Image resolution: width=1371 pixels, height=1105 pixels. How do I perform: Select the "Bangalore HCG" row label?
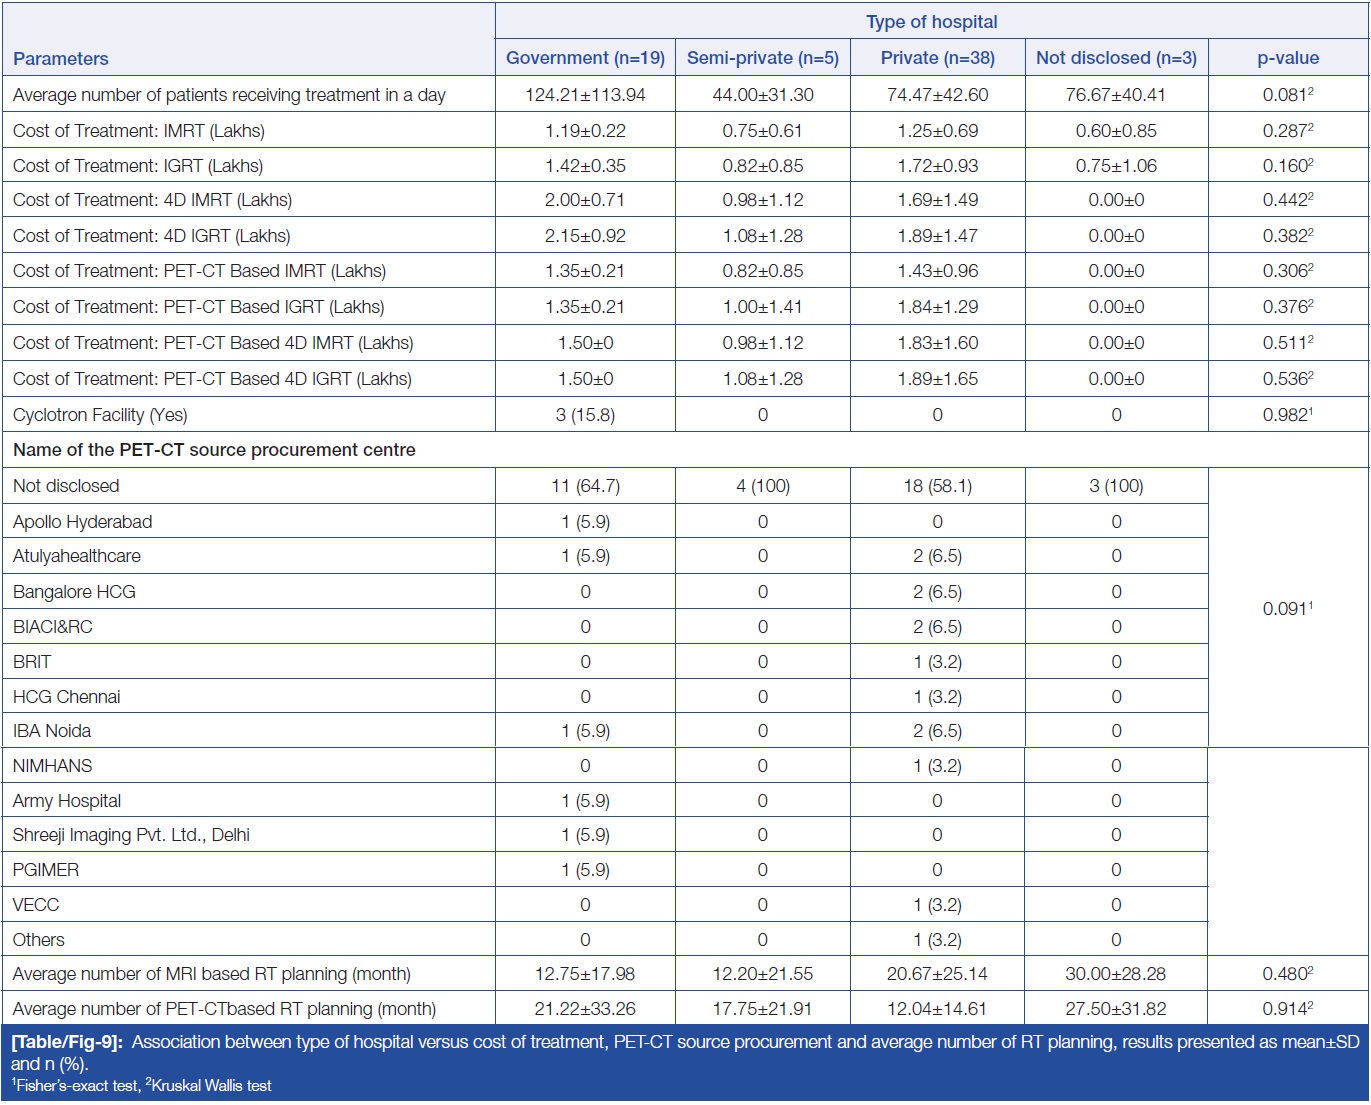pos(74,592)
